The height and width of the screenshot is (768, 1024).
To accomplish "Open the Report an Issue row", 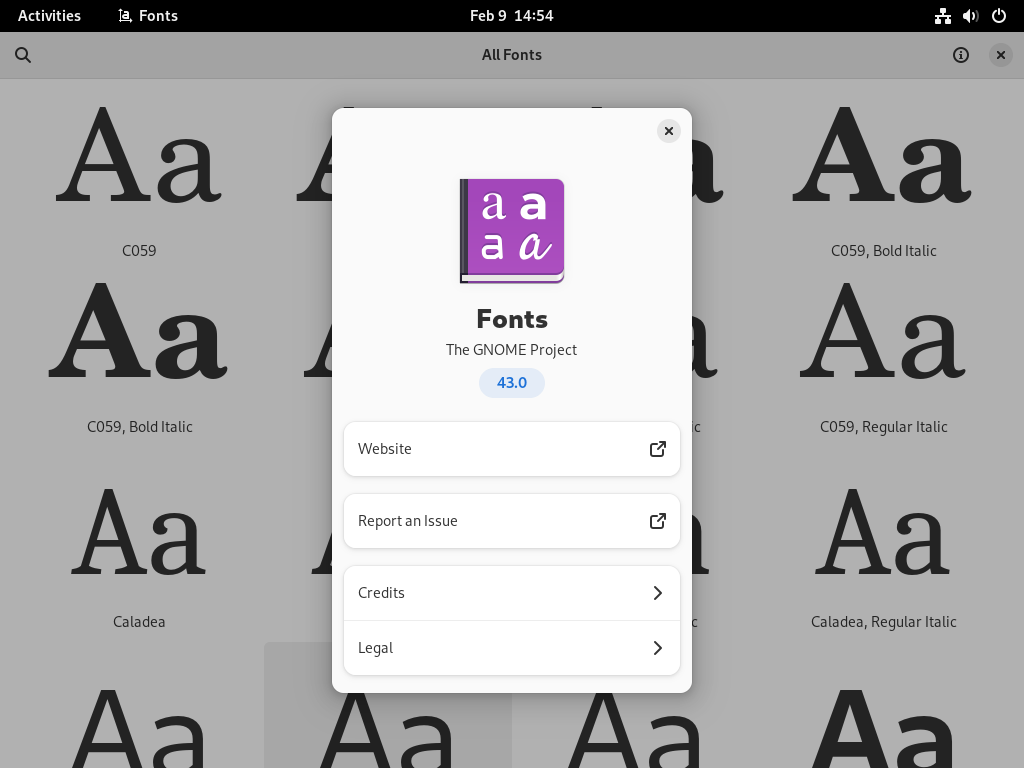I will 512,520.
